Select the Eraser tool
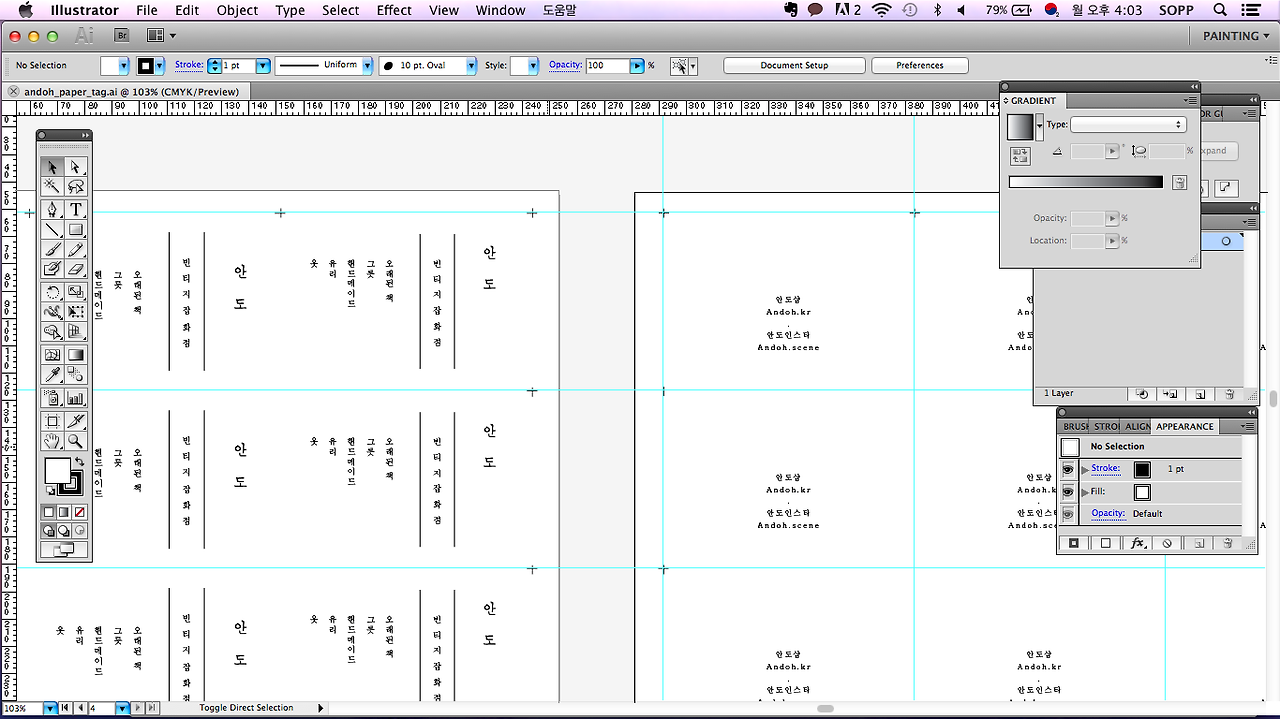The image size is (1280, 719). 76,269
